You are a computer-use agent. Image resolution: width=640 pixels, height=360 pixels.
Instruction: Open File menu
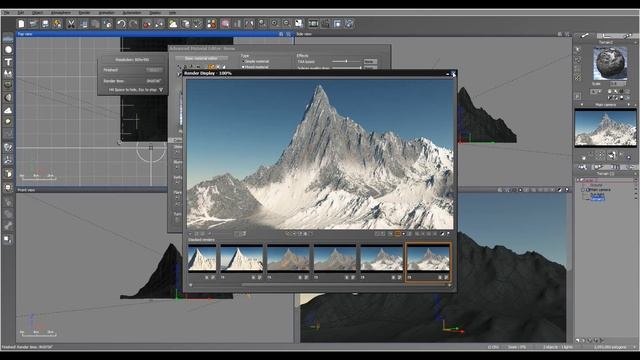click(x=7, y=13)
